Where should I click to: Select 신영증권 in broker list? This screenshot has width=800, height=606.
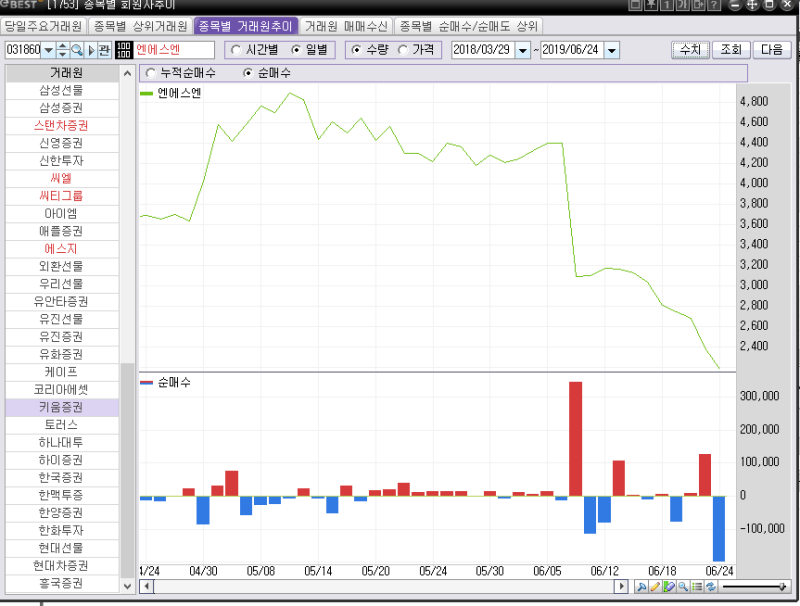tap(62, 143)
